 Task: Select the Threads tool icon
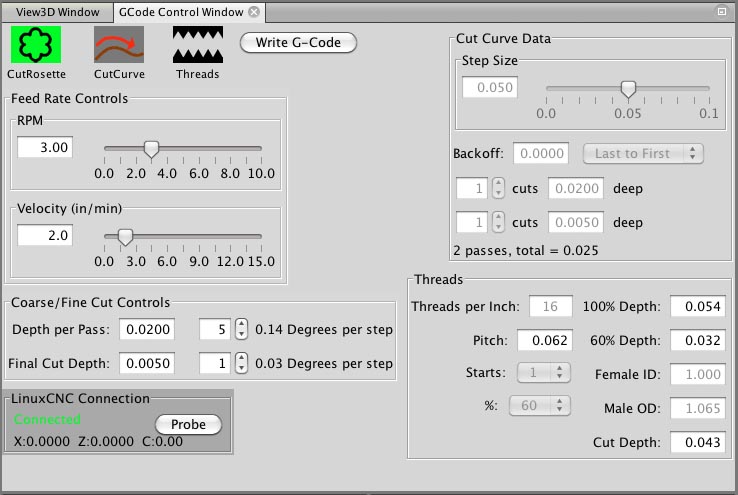(197, 44)
